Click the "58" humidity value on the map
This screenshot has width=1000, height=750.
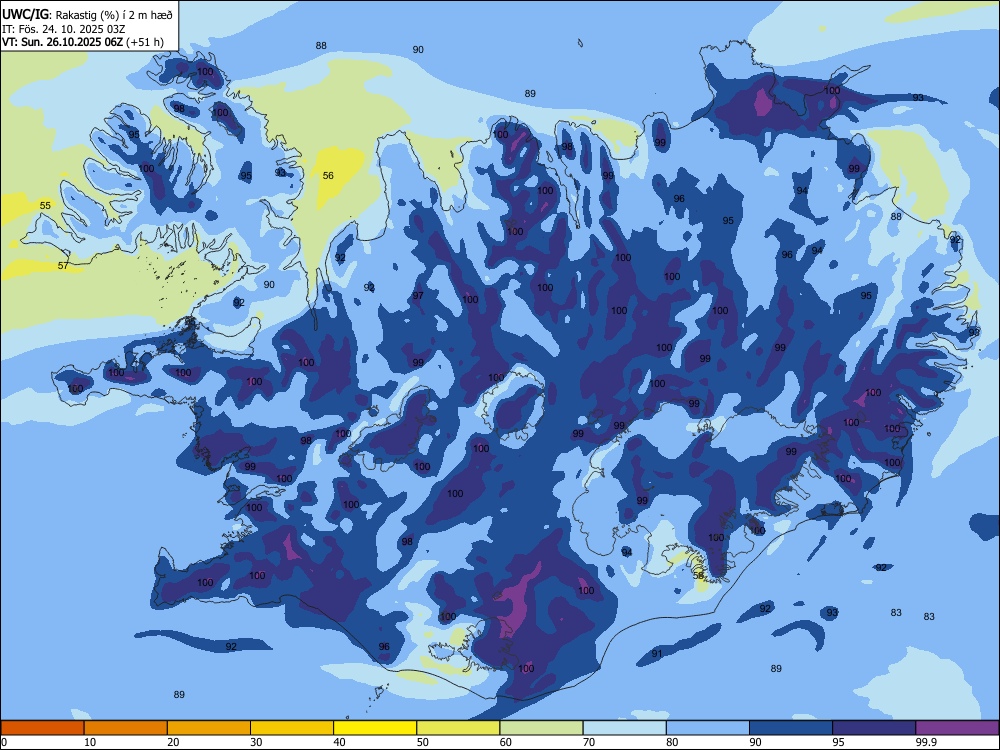(698, 575)
